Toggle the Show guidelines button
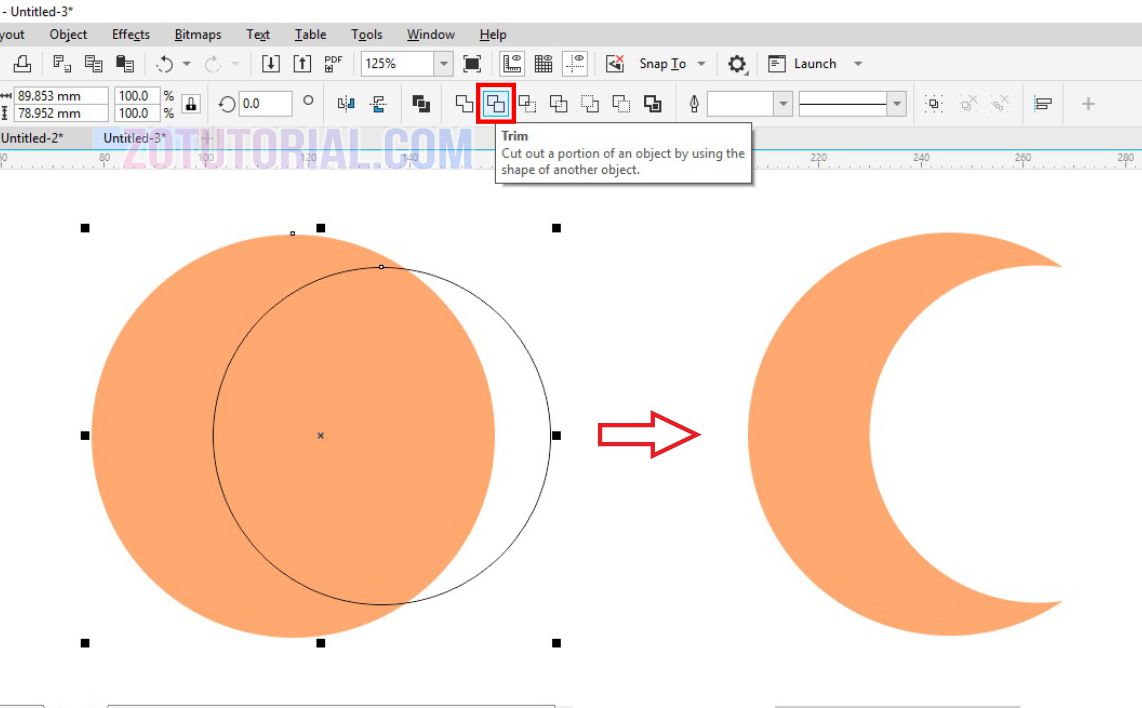The height and width of the screenshot is (708, 1142). coord(575,64)
